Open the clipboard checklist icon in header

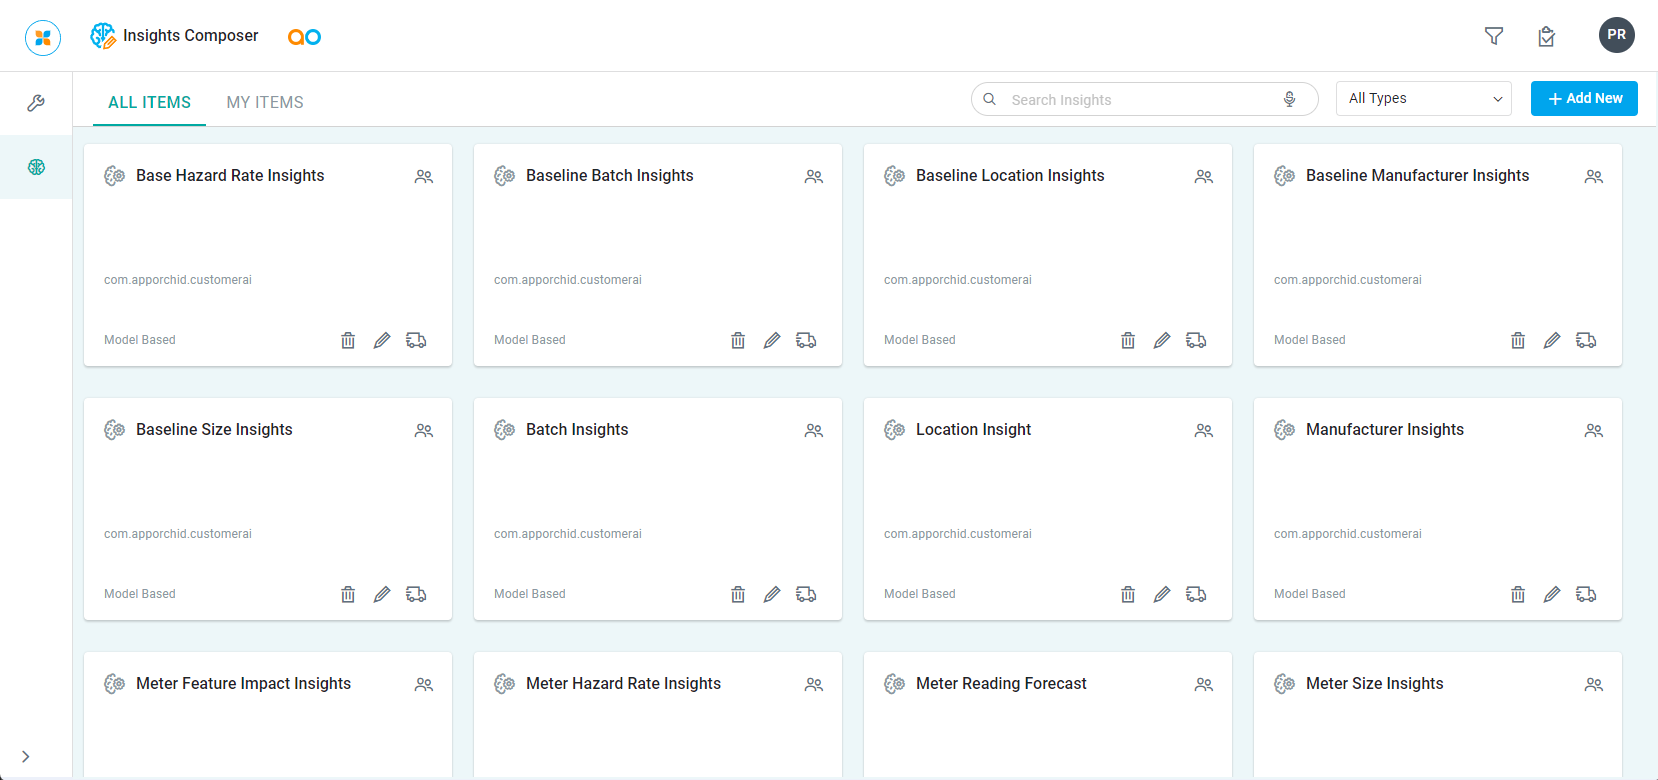[1546, 37]
